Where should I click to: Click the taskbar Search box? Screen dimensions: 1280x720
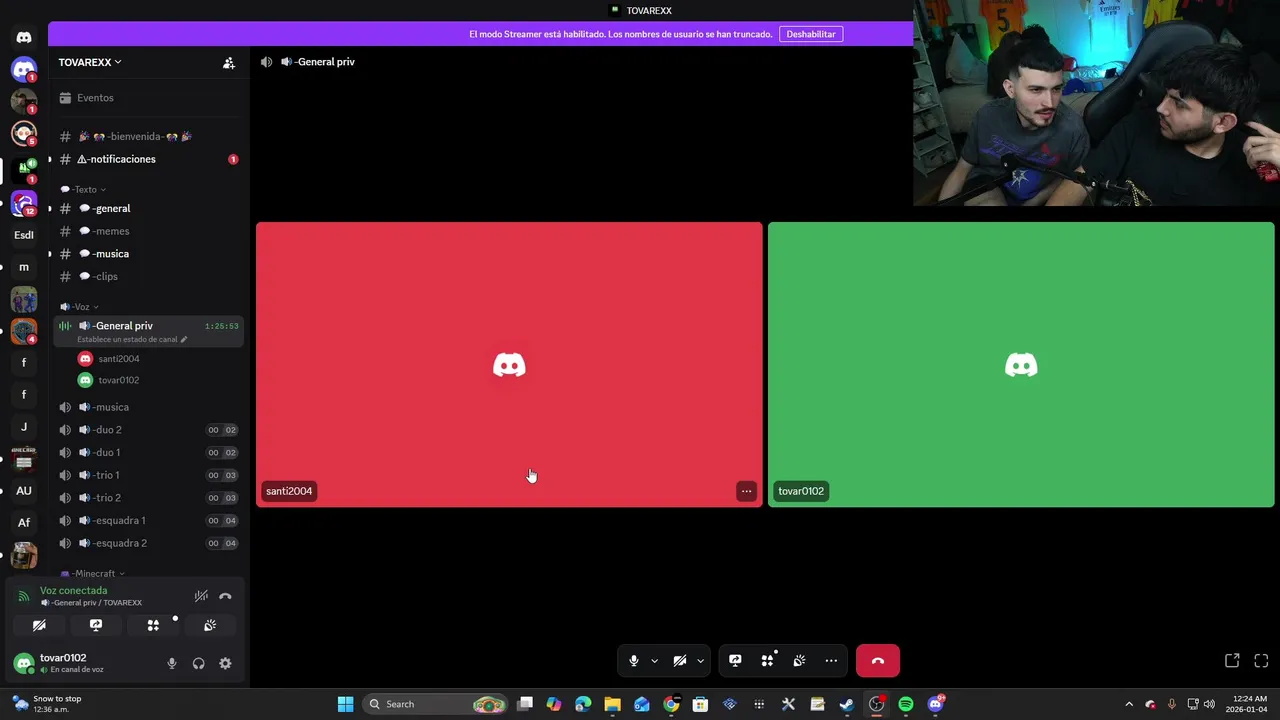click(x=436, y=704)
